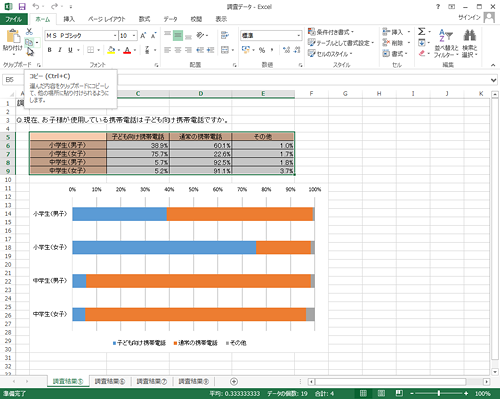This screenshot has height=399, width=500.
Task: Click the Name Box showing B5
Action: point(13,80)
